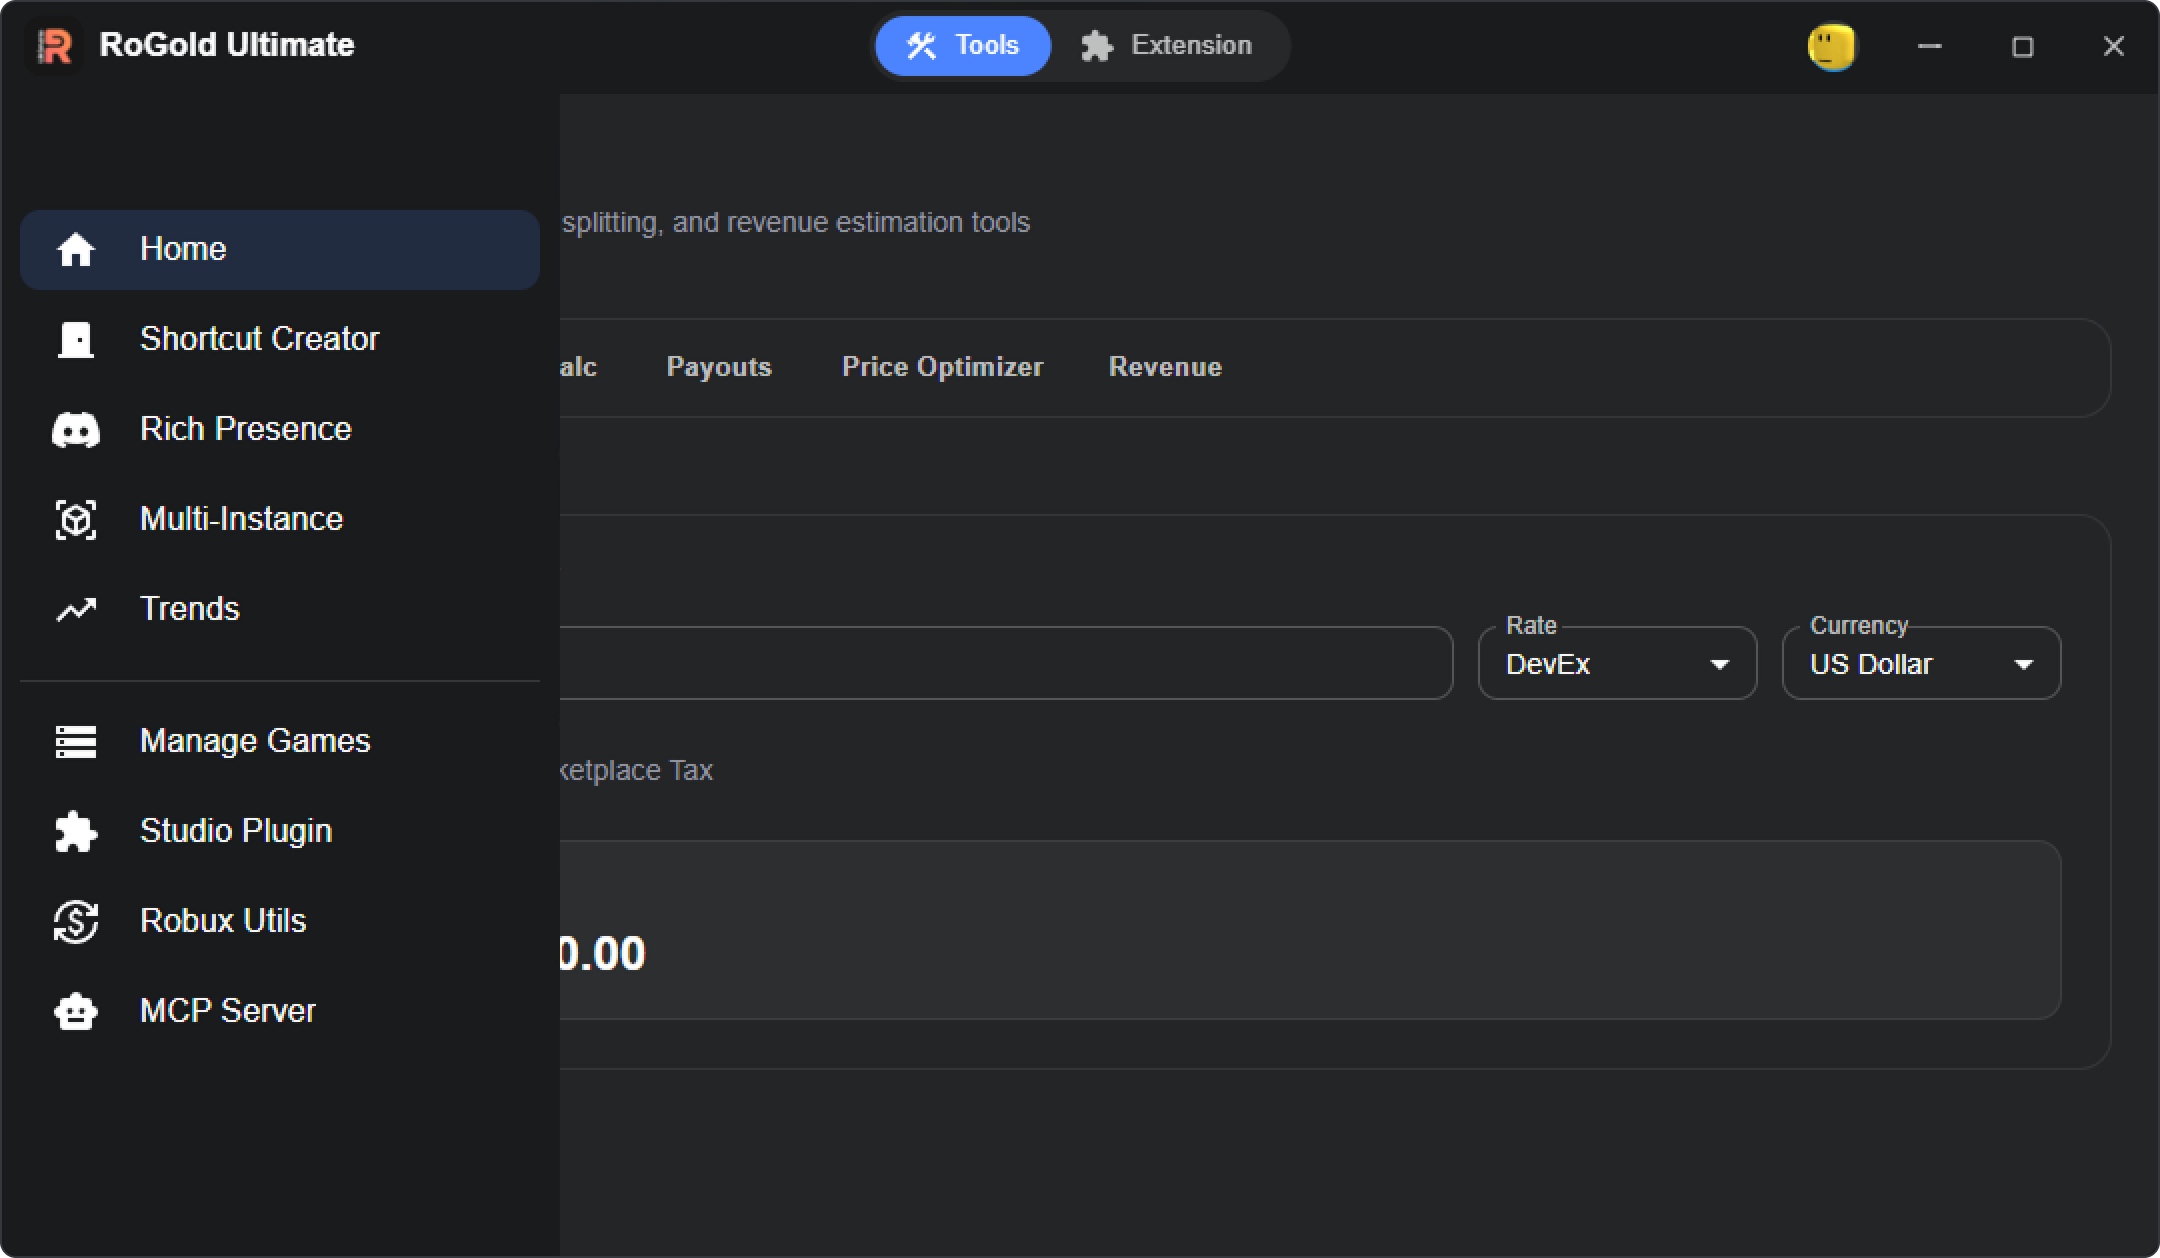Click the Rich Presence Discord icon
2160x1258 pixels.
[x=76, y=430]
